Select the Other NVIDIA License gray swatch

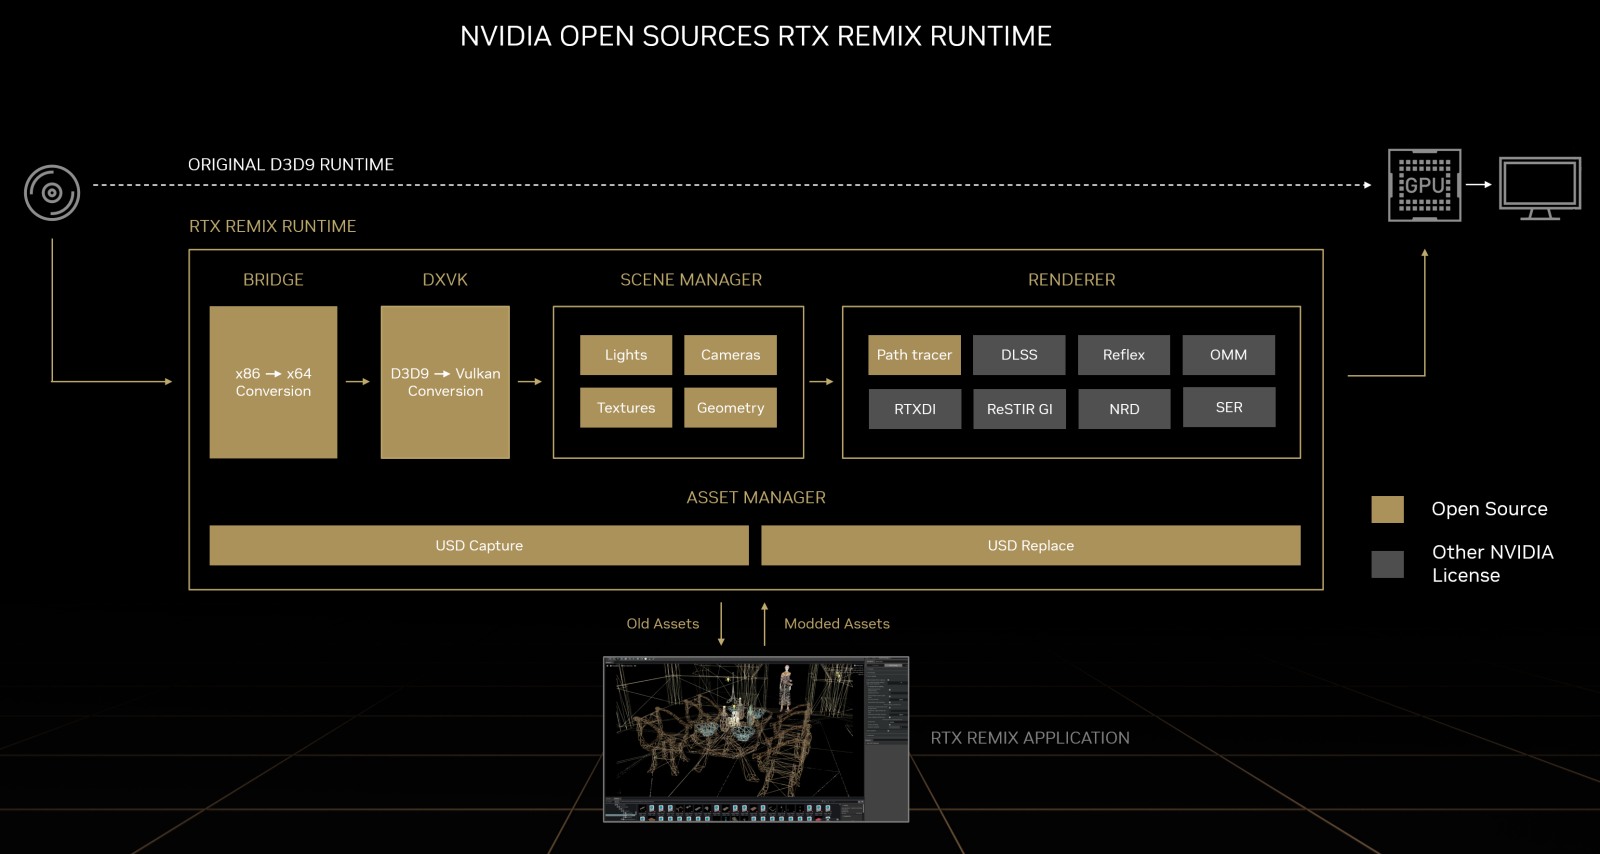pyautogui.click(x=1387, y=564)
